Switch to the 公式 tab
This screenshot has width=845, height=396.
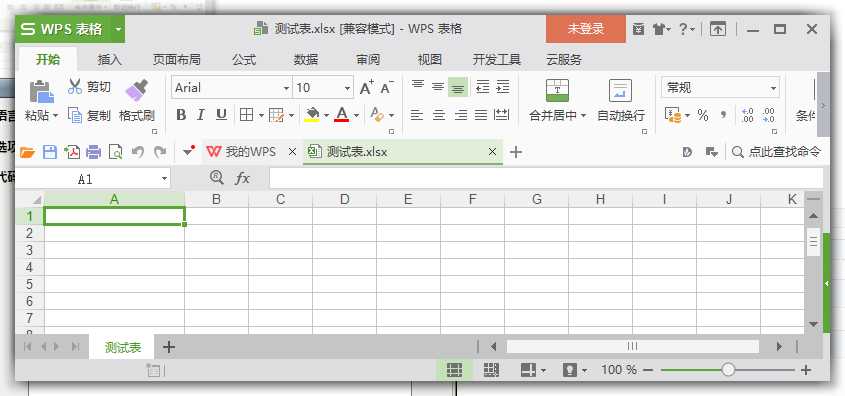[x=244, y=60]
